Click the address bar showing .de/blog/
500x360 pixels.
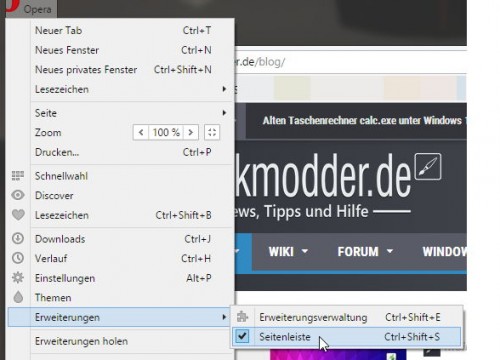350,62
